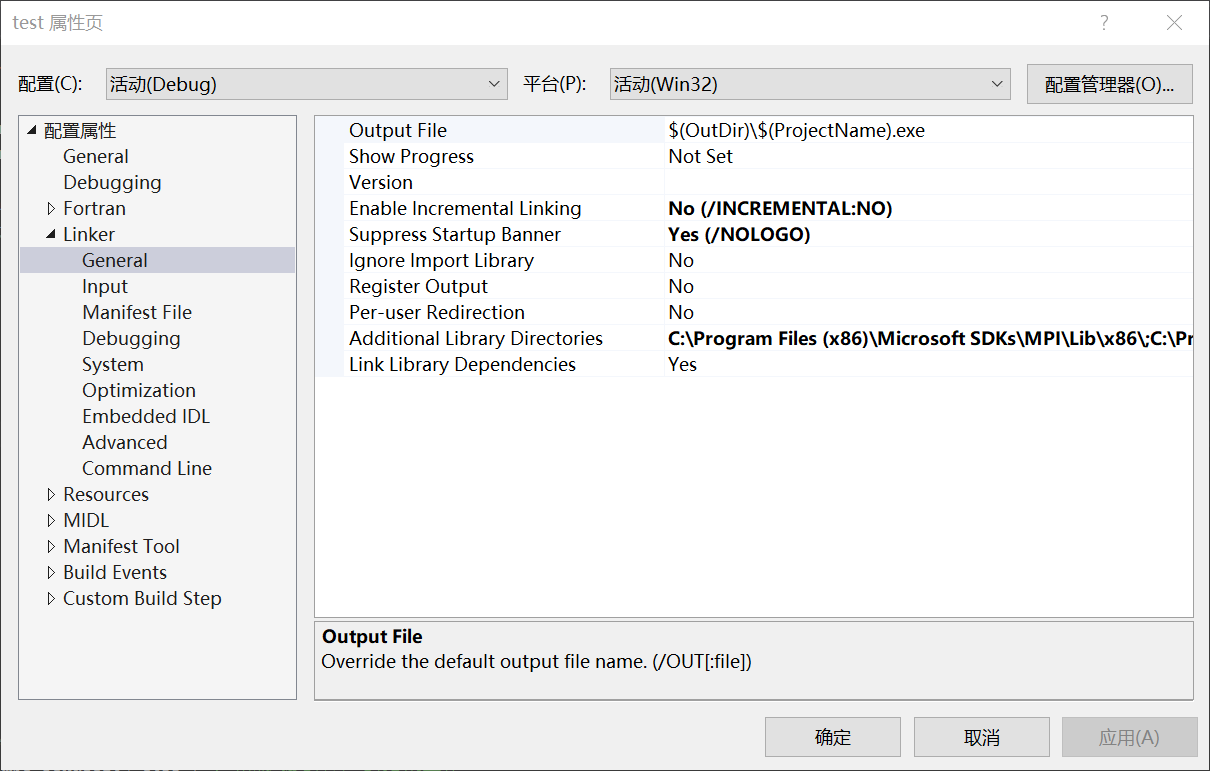Select the Enable Incremental Linking property row
This screenshot has height=771, width=1210.
point(465,208)
